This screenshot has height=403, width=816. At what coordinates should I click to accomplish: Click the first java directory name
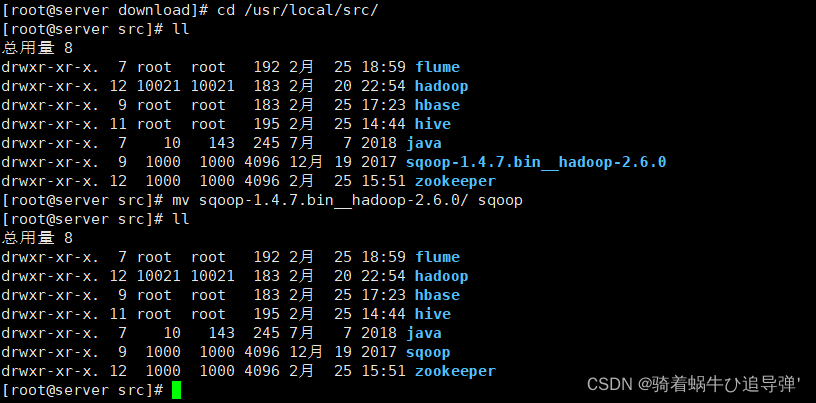[424, 143]
